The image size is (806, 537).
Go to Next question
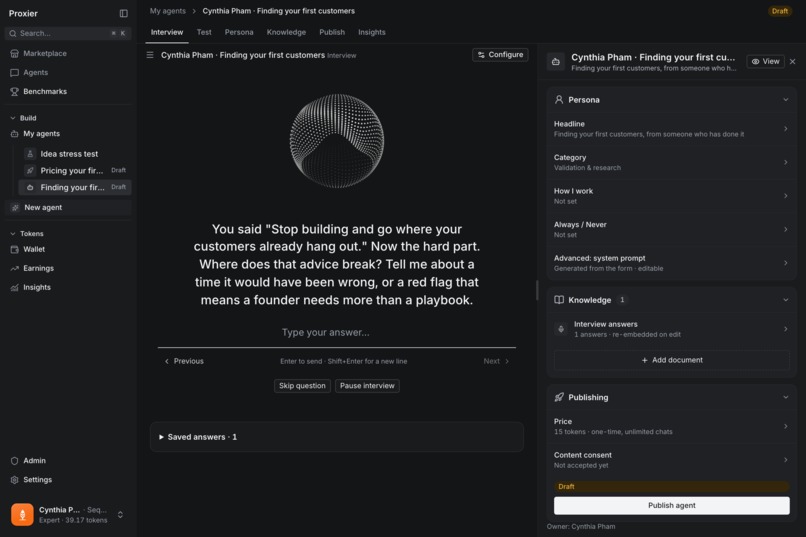point(496,361)
